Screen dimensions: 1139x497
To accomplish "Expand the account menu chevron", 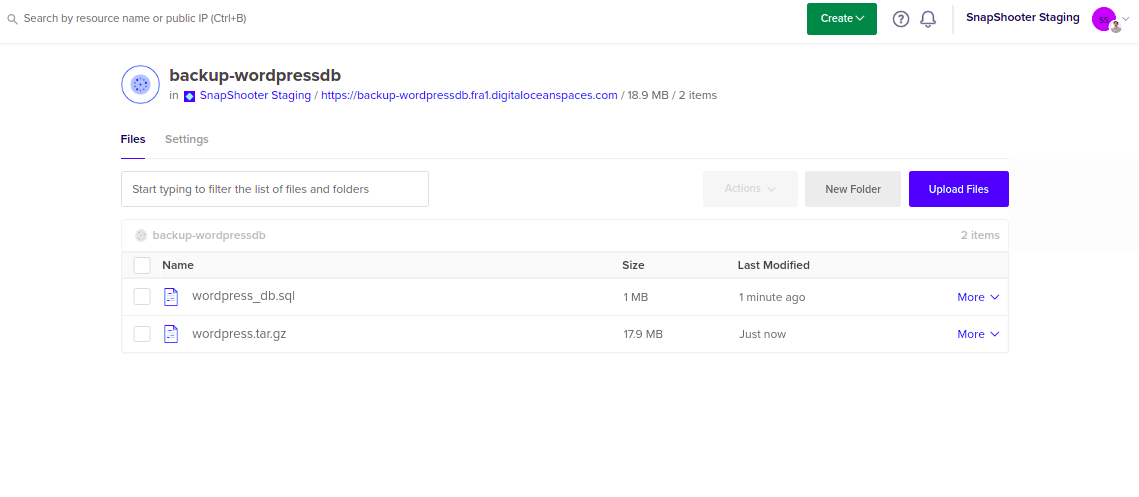I will 1127,20.
